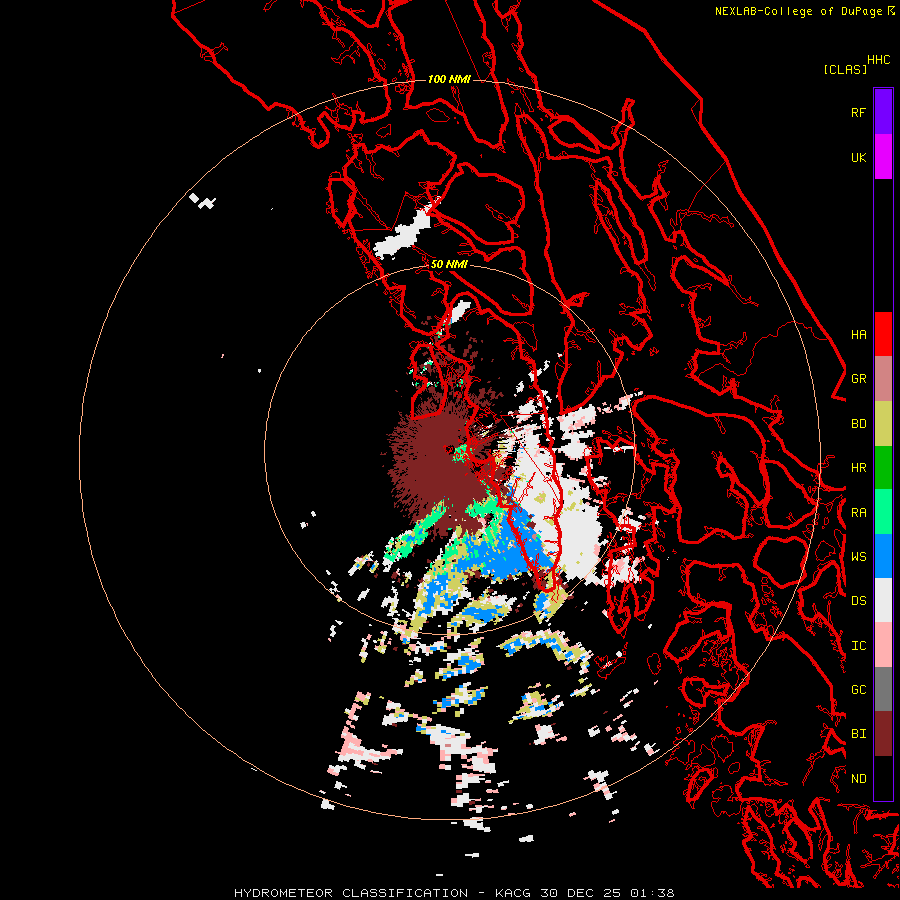This screenshot has height=900, width=900.
Task: Click the 'RF' legend label
Action: pos(859,112)
